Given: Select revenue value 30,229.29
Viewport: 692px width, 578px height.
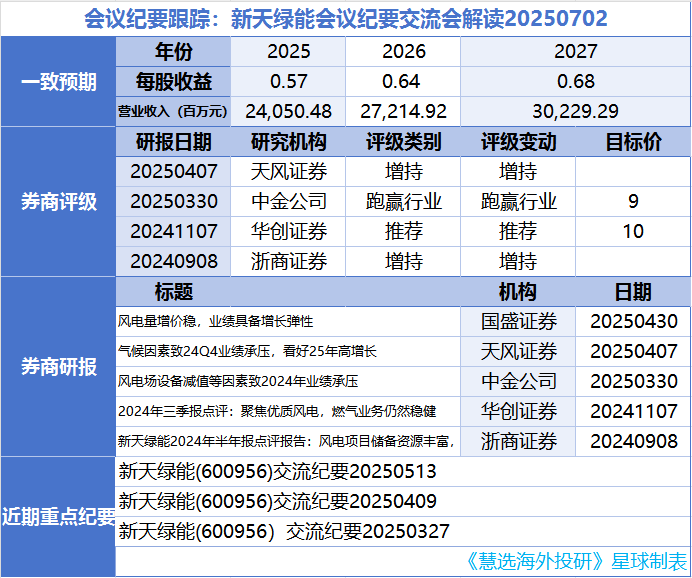Looking at the screenshot, I should pos(575,111).
